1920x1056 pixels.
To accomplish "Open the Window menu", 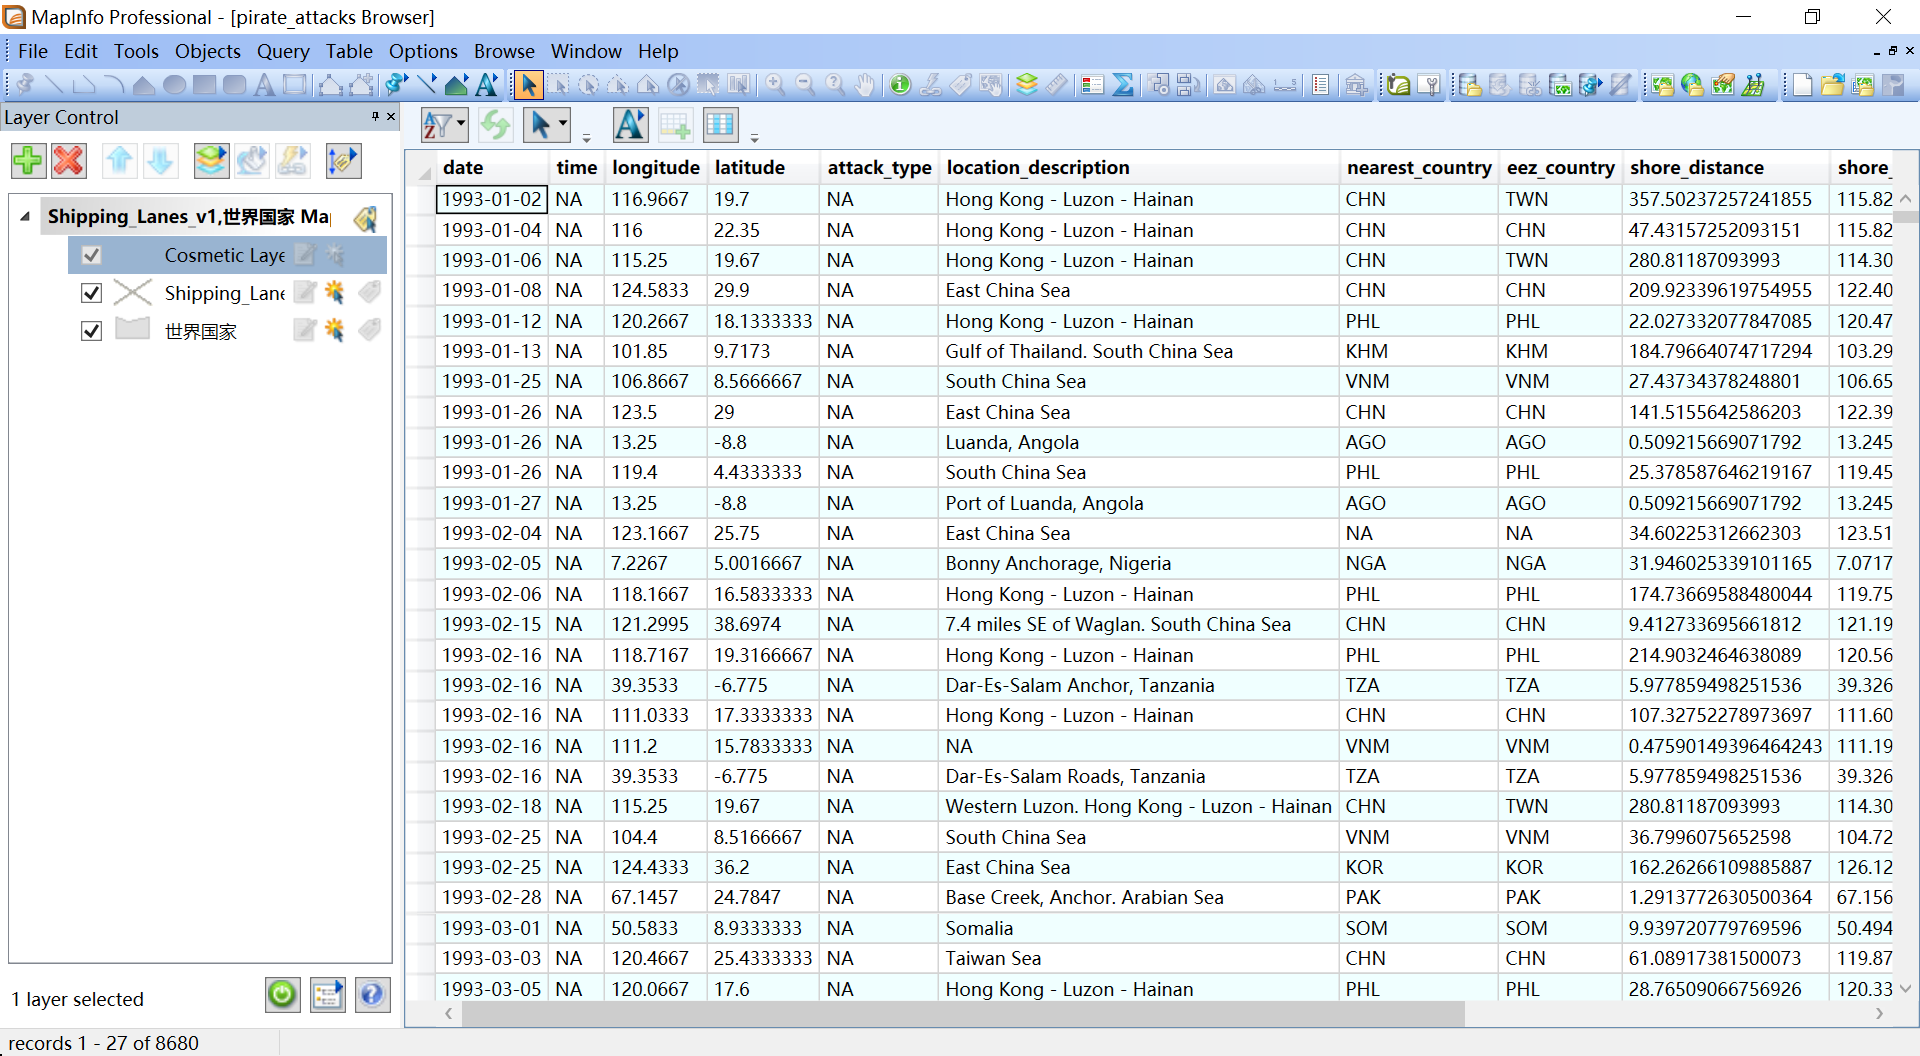I will click(x=586, y=51).
